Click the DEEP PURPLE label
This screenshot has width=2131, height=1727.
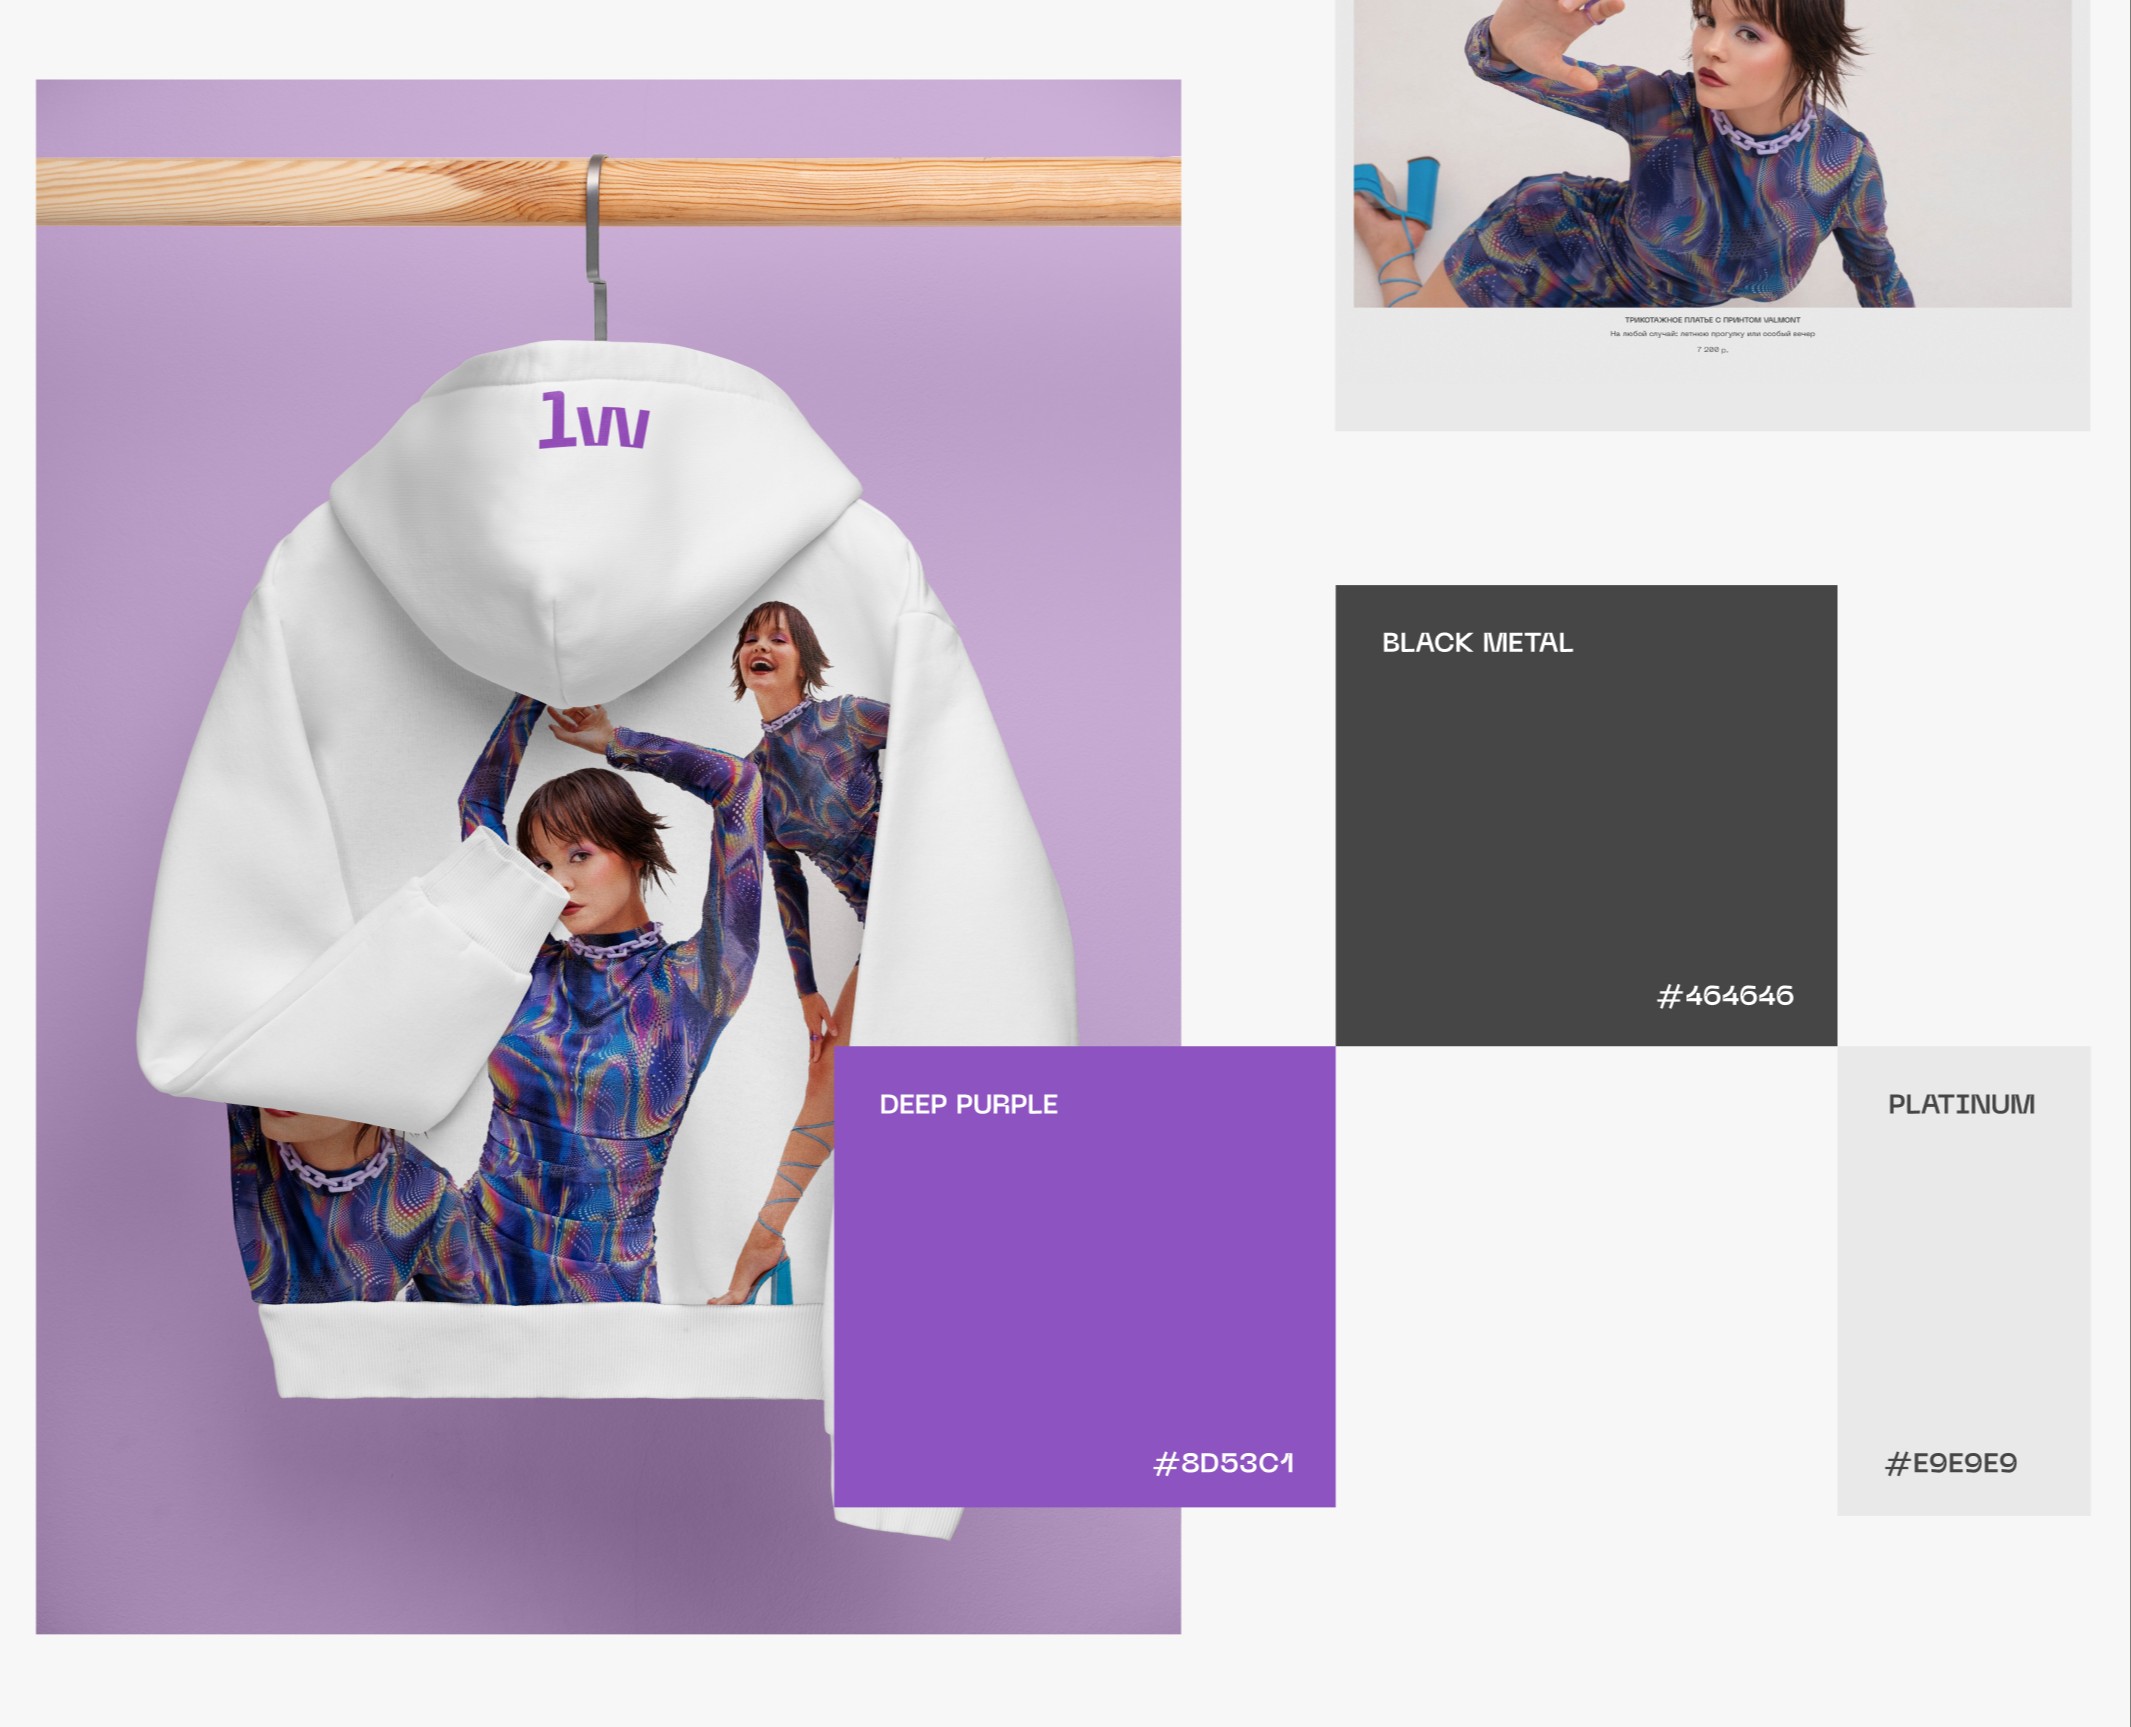tap(968, 1105)
